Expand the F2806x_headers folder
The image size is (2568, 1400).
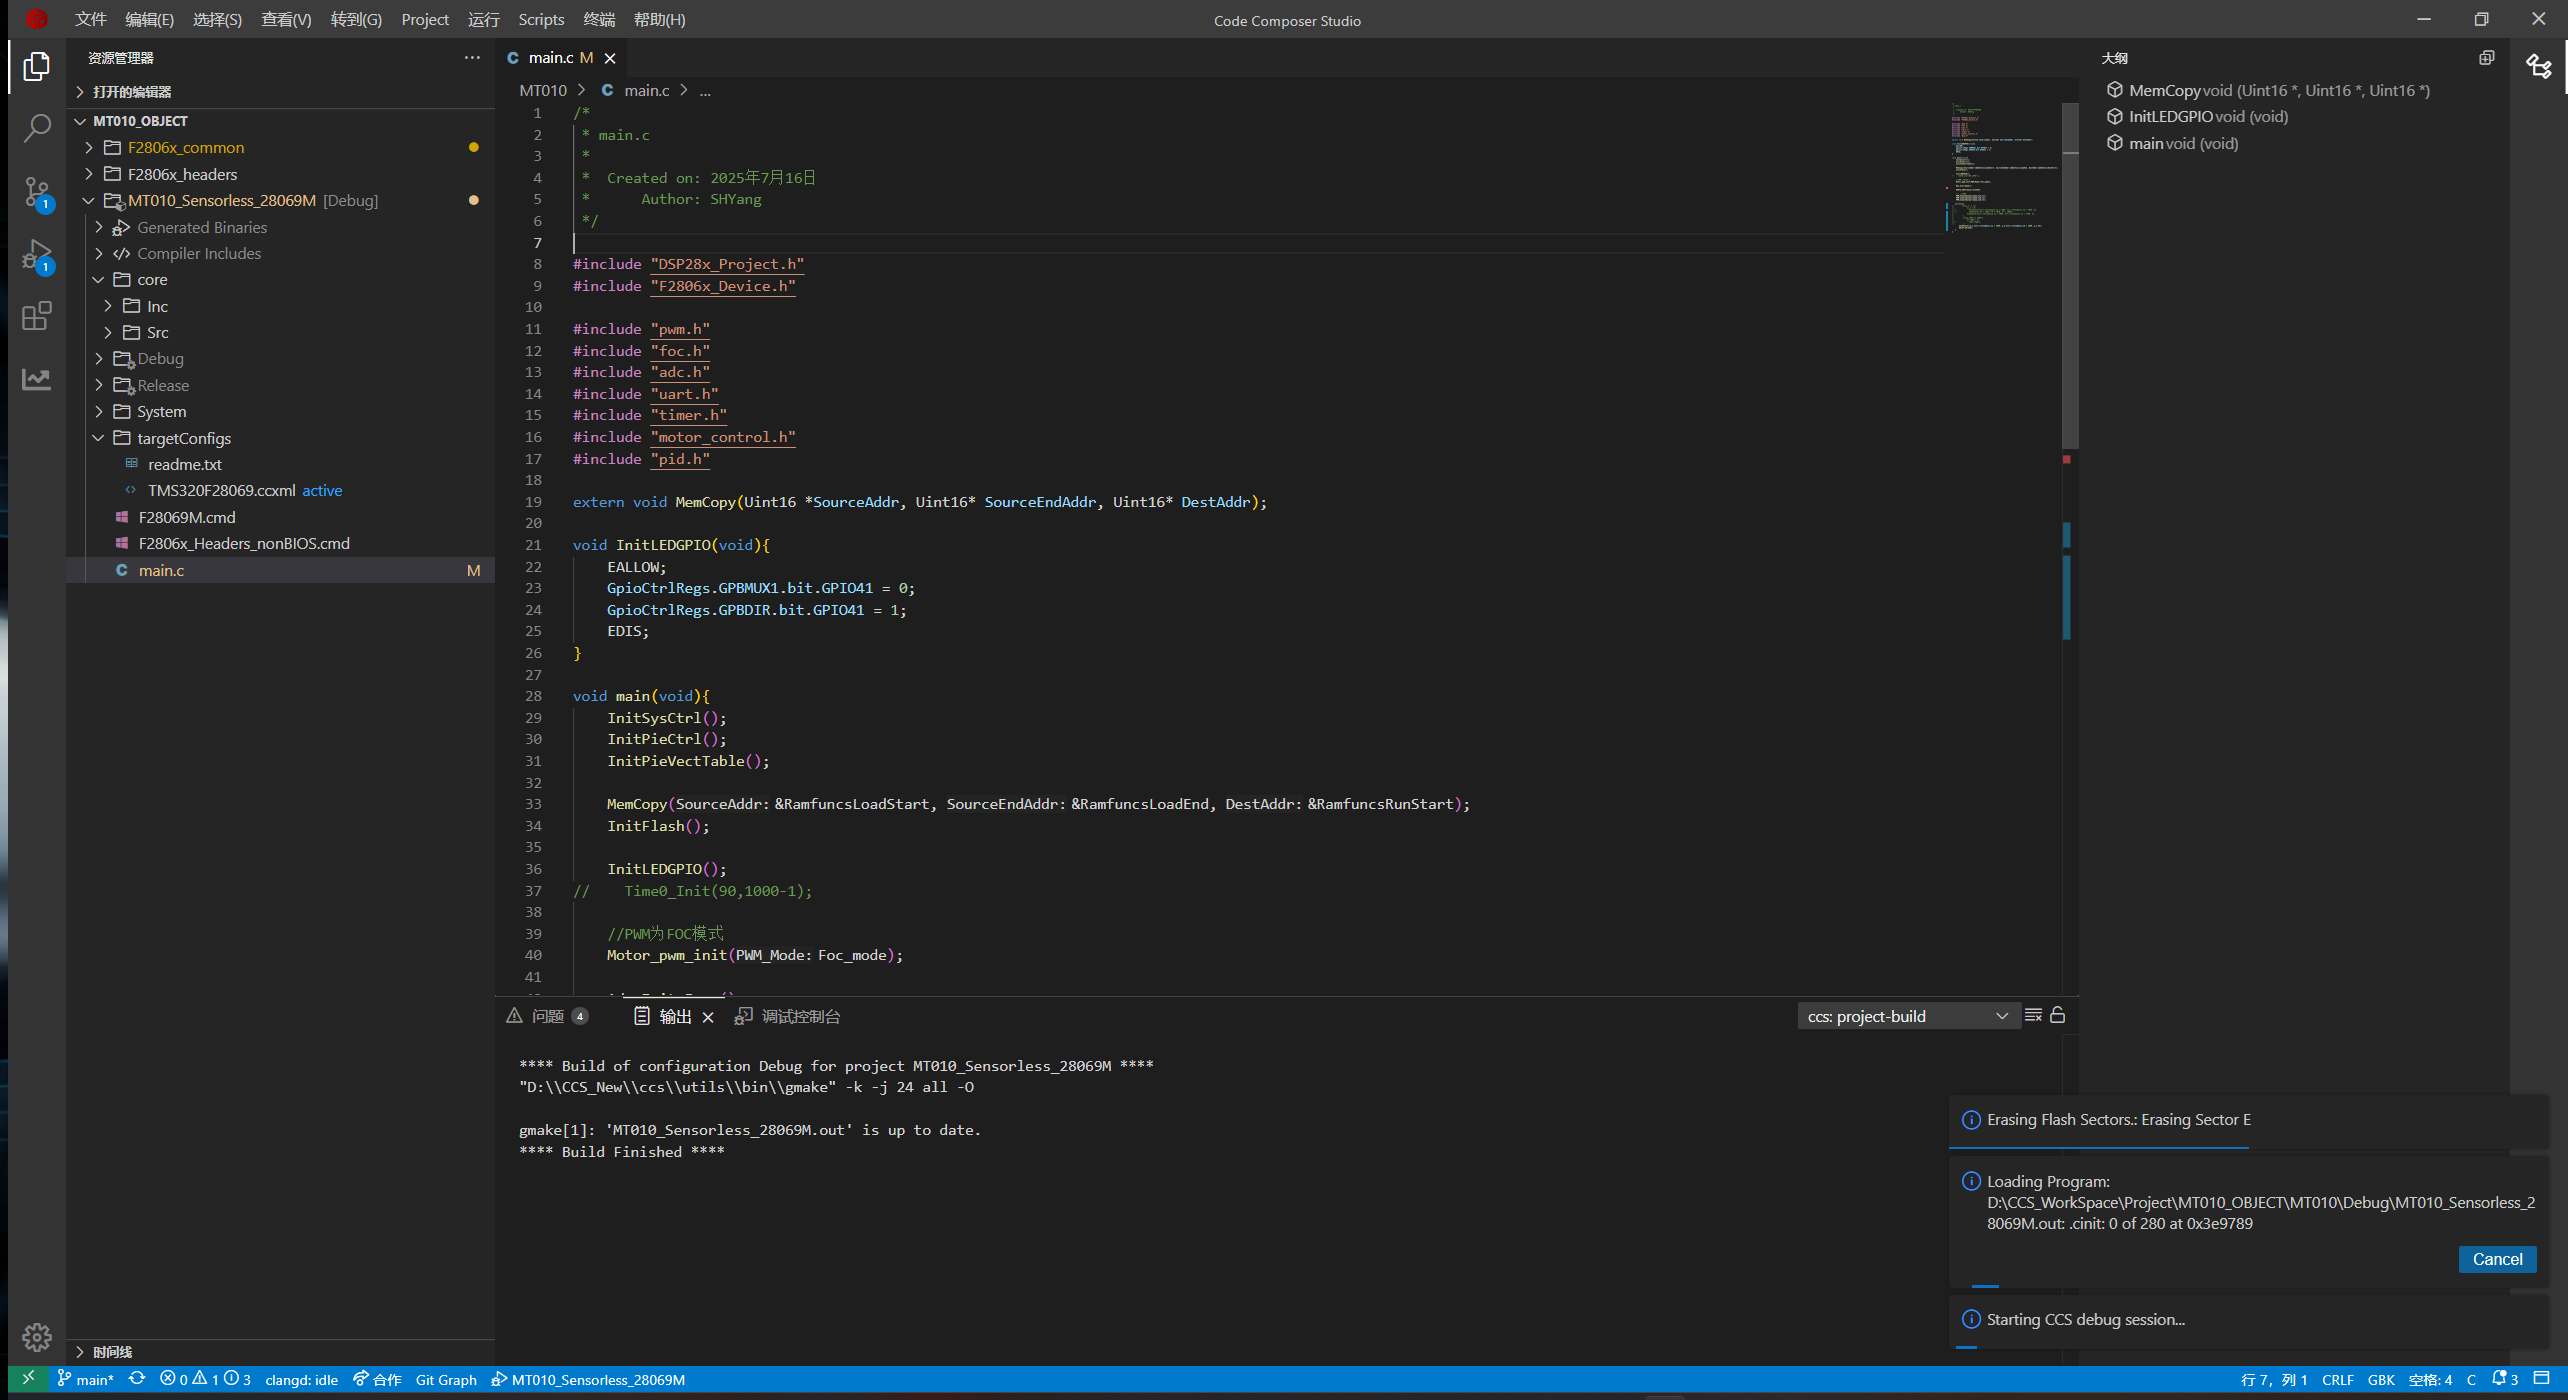[x=182, y=174]
